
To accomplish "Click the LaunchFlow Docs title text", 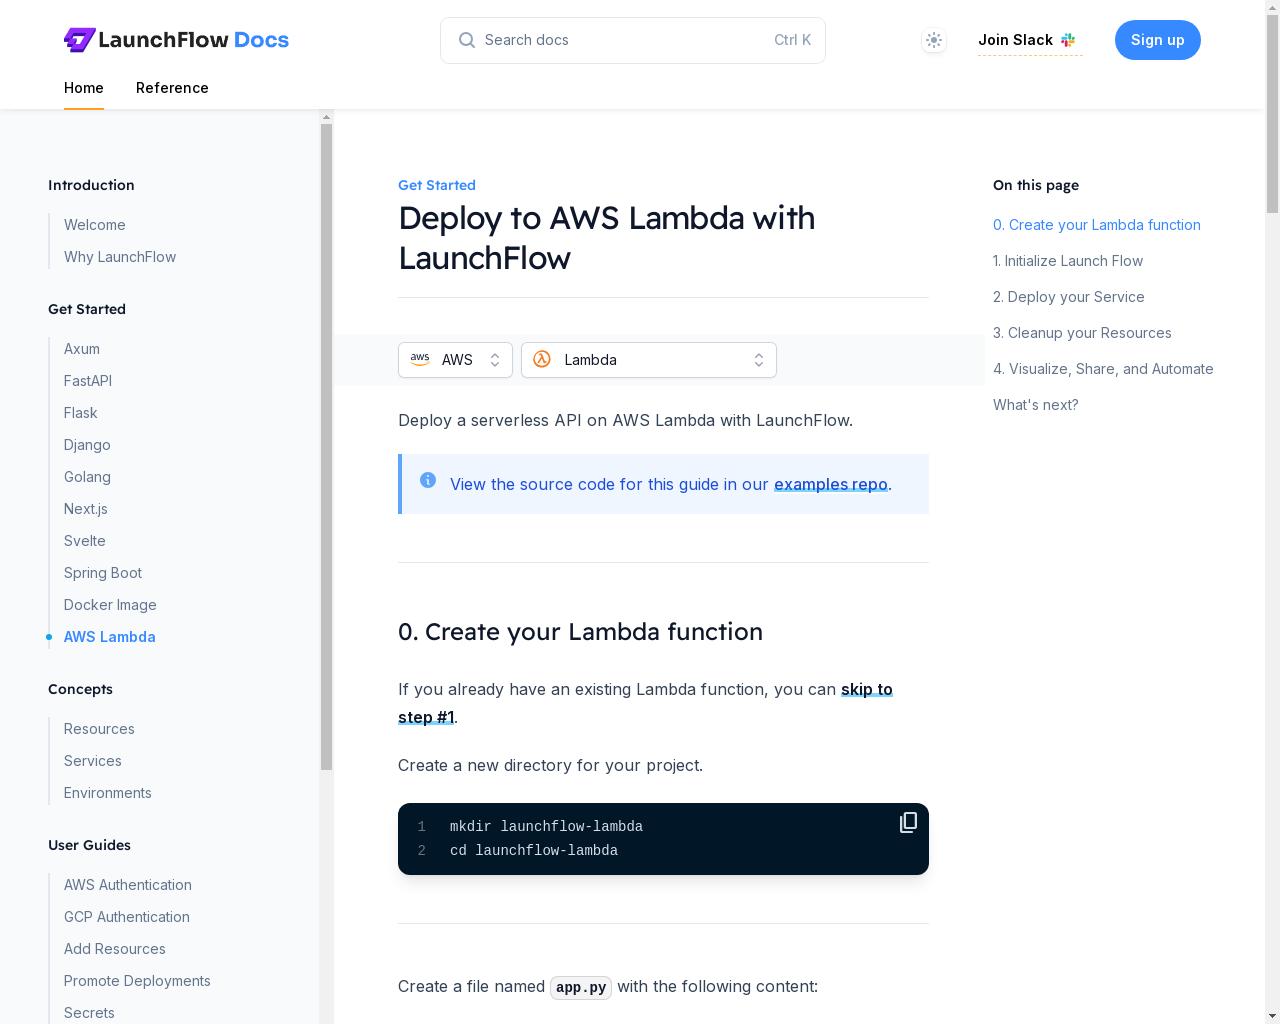I will point(193,40).
